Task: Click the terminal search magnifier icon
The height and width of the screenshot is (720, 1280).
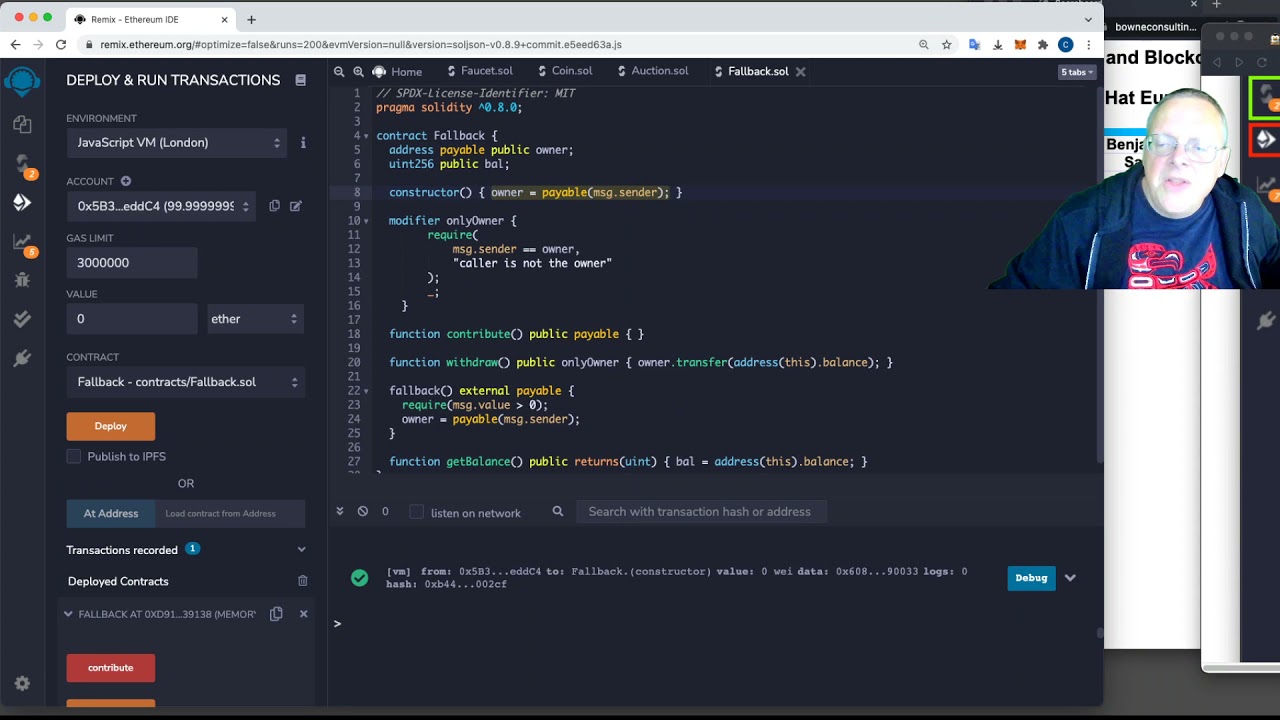Action: (x=558, y=512)
